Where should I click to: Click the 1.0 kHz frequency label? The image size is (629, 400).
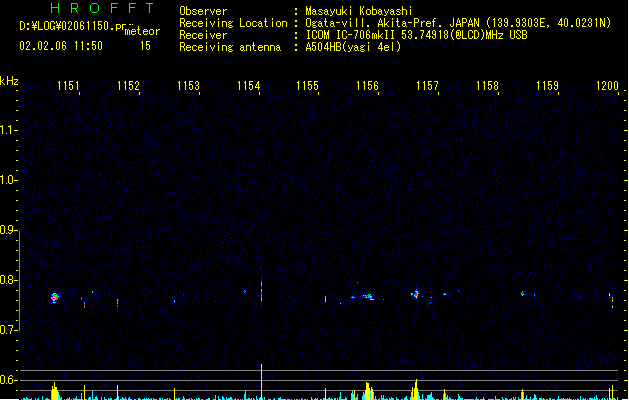[x=8, y=180]
